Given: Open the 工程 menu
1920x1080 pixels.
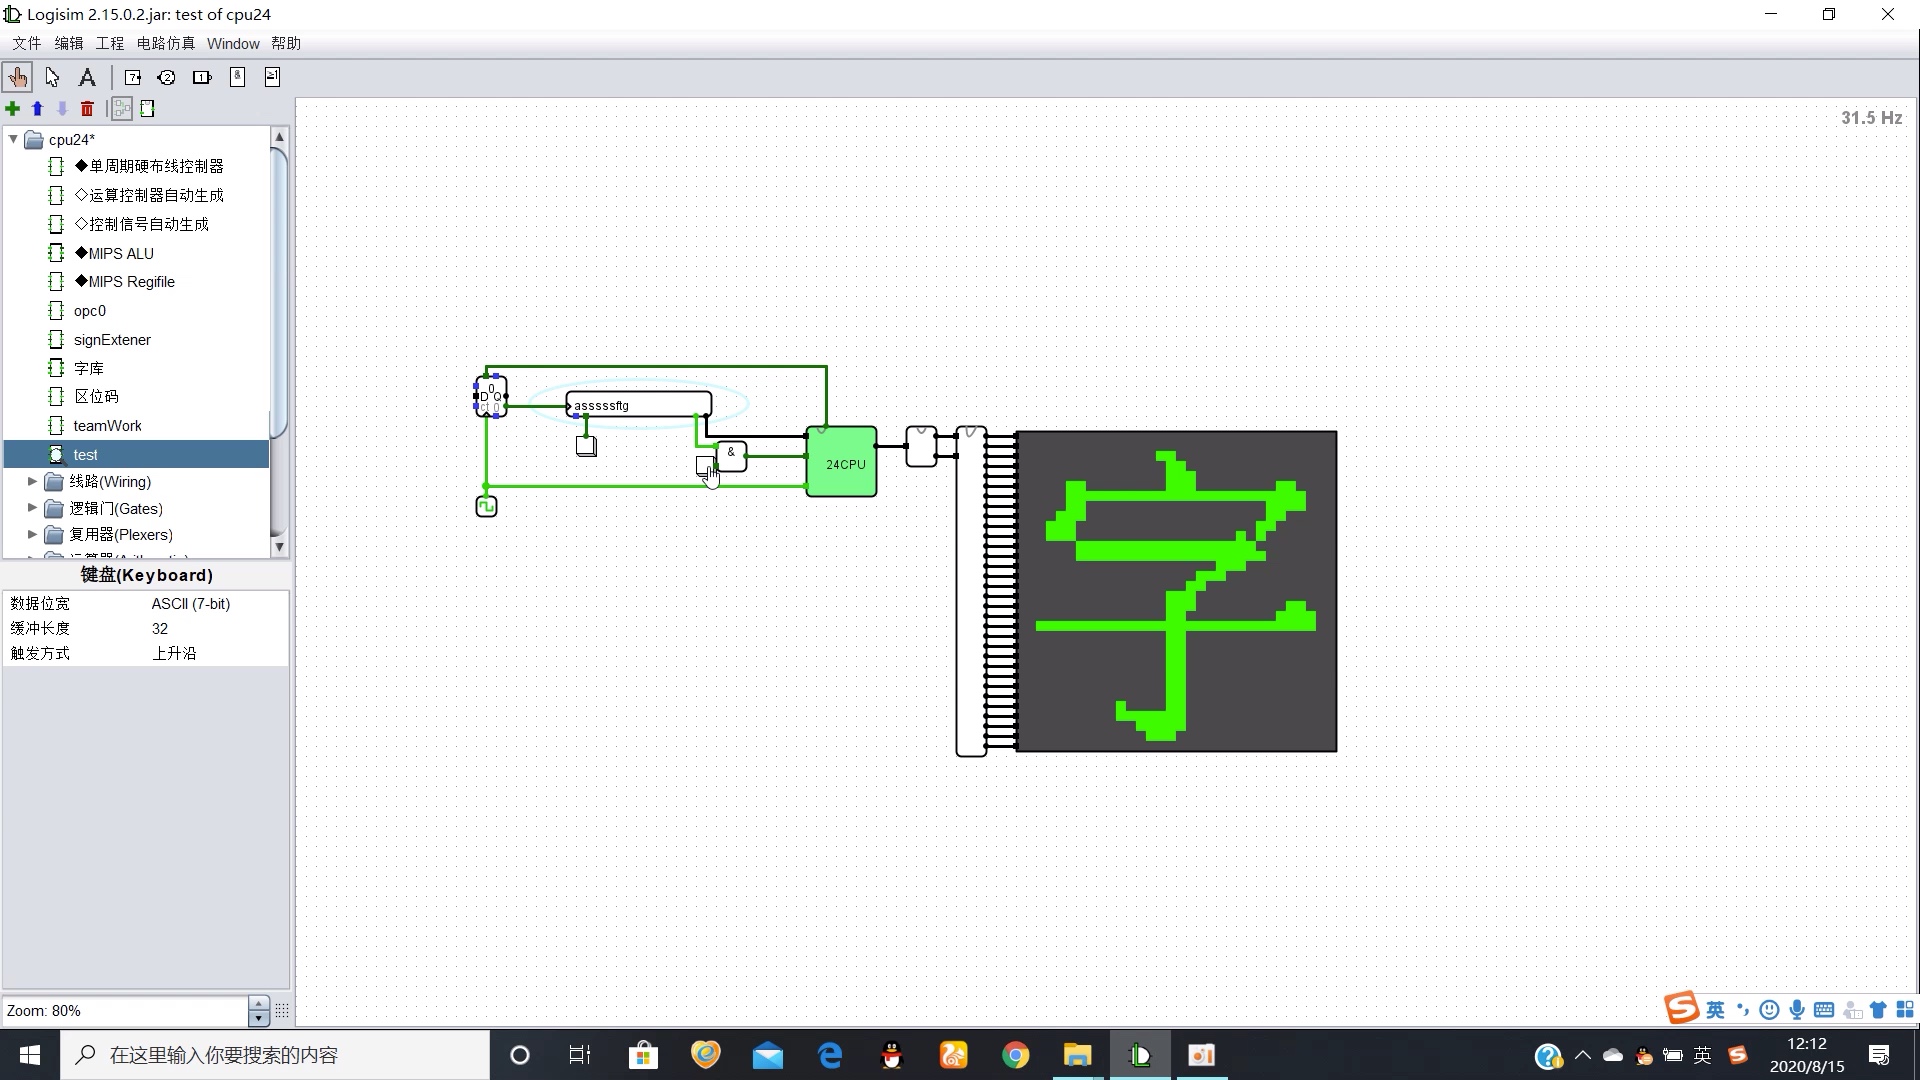Looking at the screenshot, I should pyautogui.click(x=110, y=43).
